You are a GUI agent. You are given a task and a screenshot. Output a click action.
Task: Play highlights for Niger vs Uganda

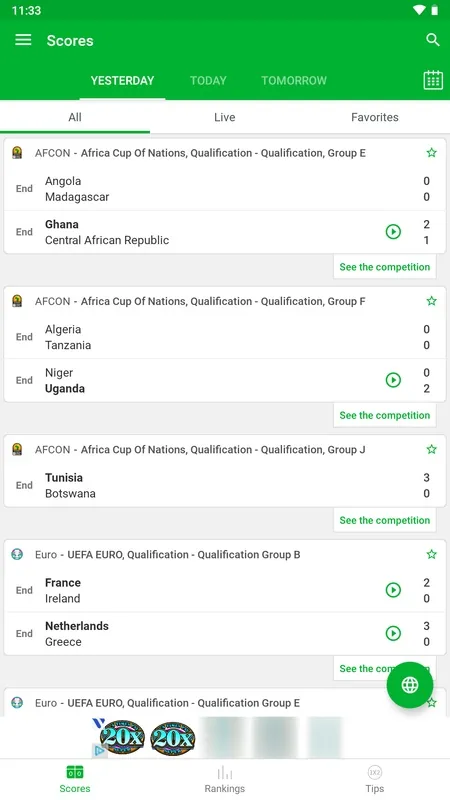coord(393,380)
